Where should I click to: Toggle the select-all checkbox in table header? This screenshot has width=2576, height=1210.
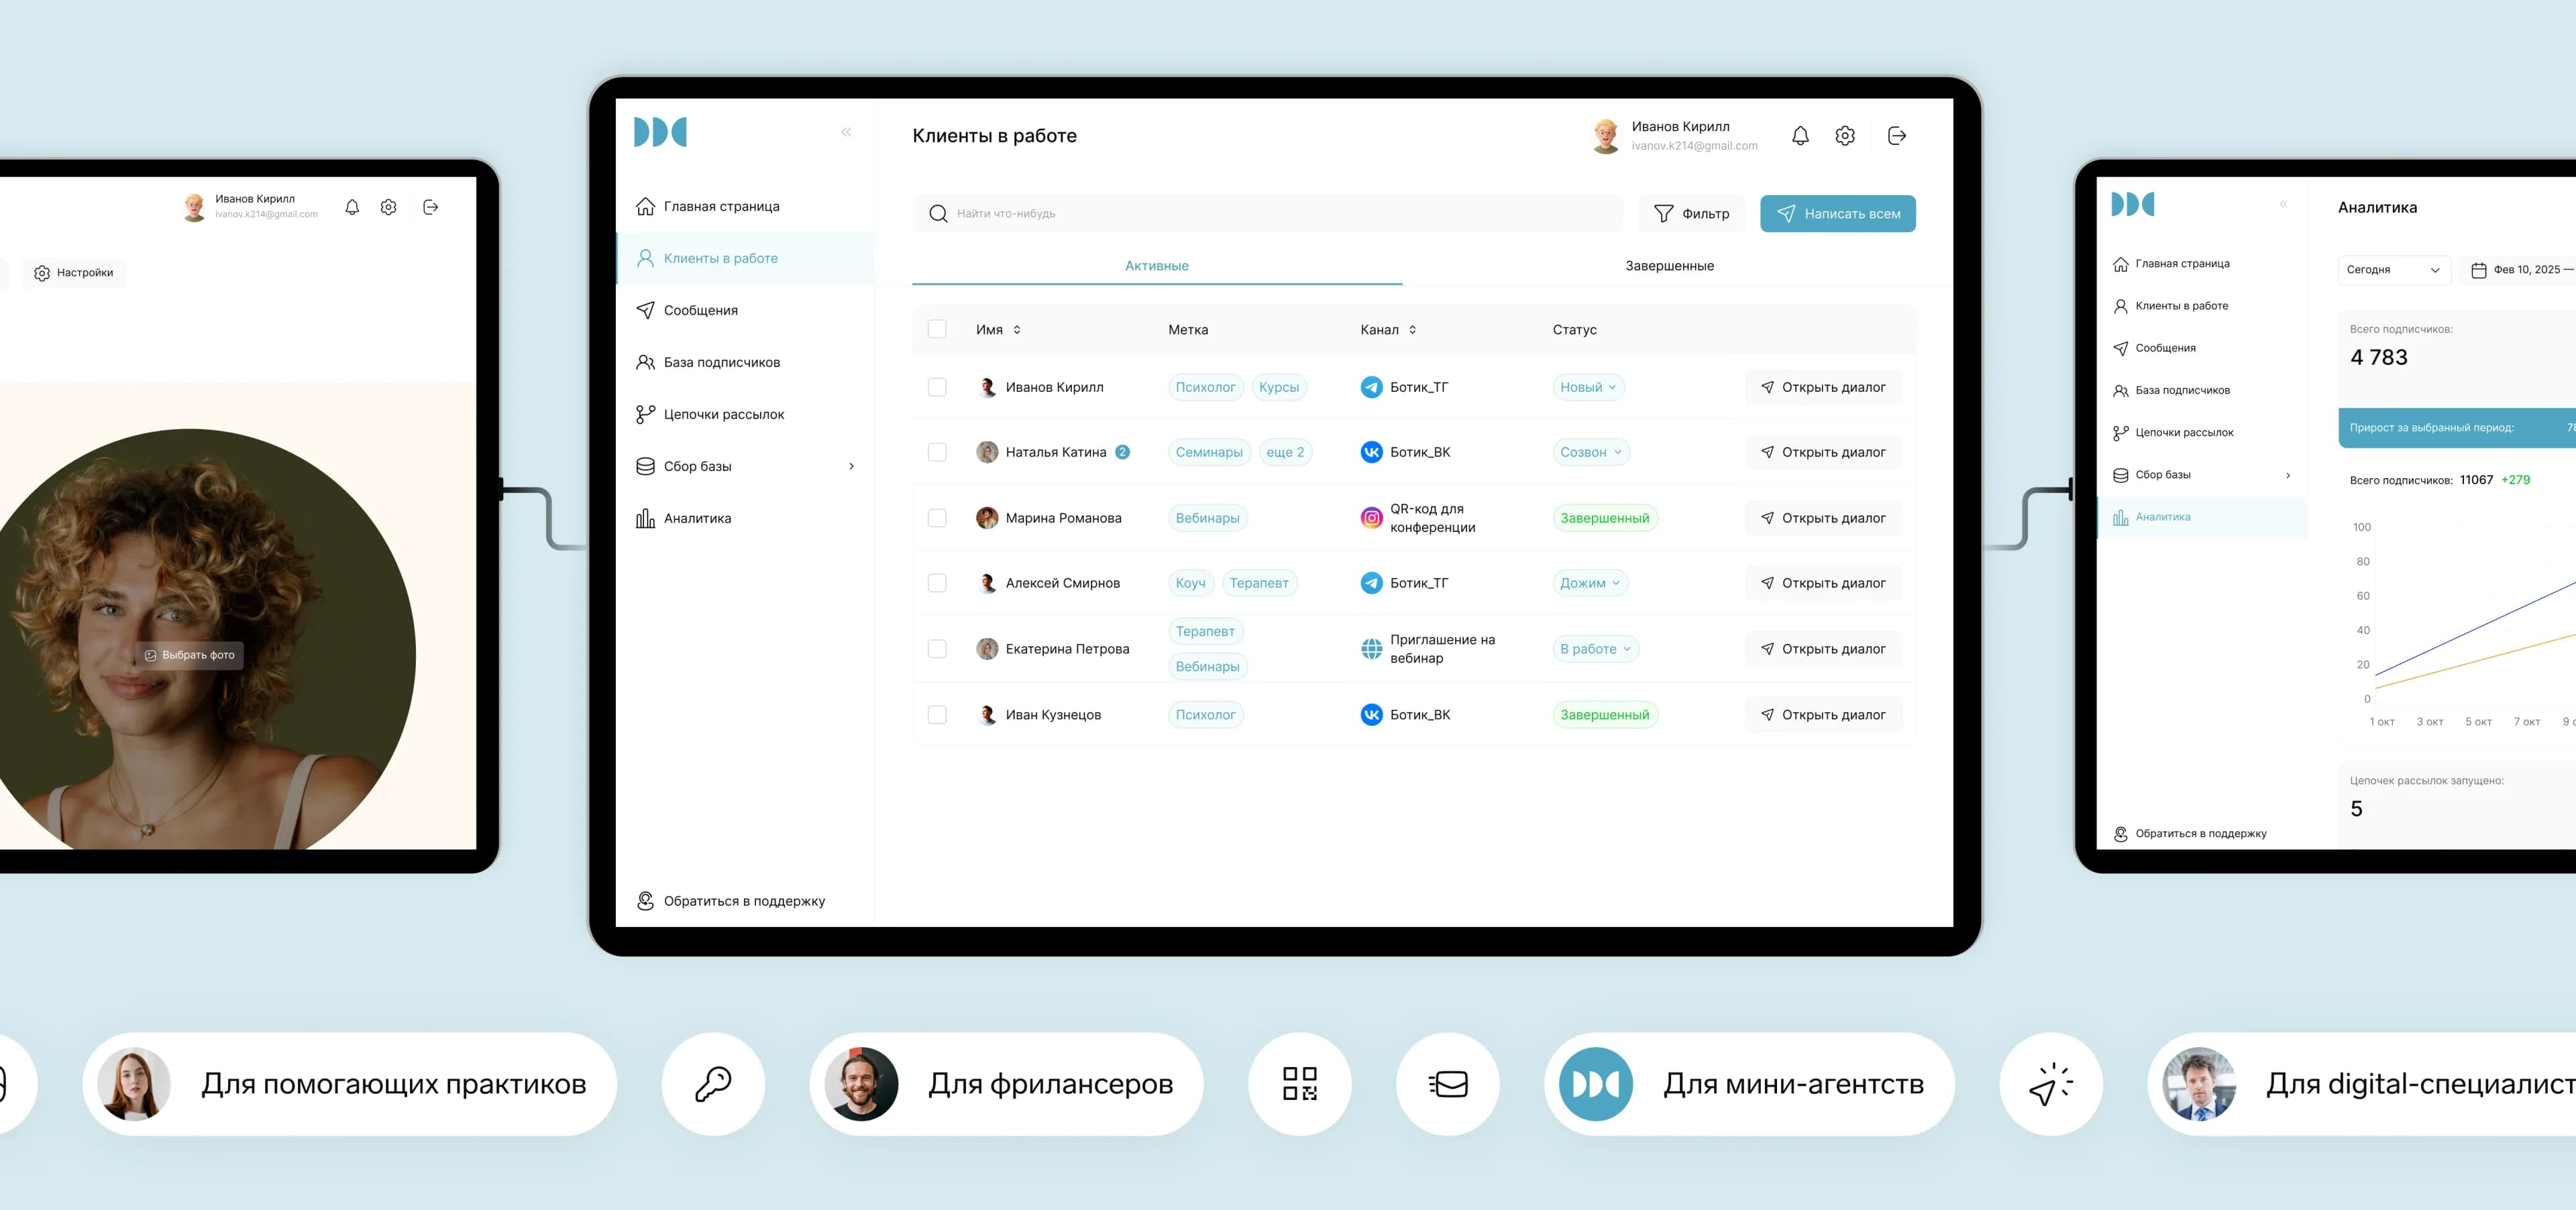tap(937, 329)
